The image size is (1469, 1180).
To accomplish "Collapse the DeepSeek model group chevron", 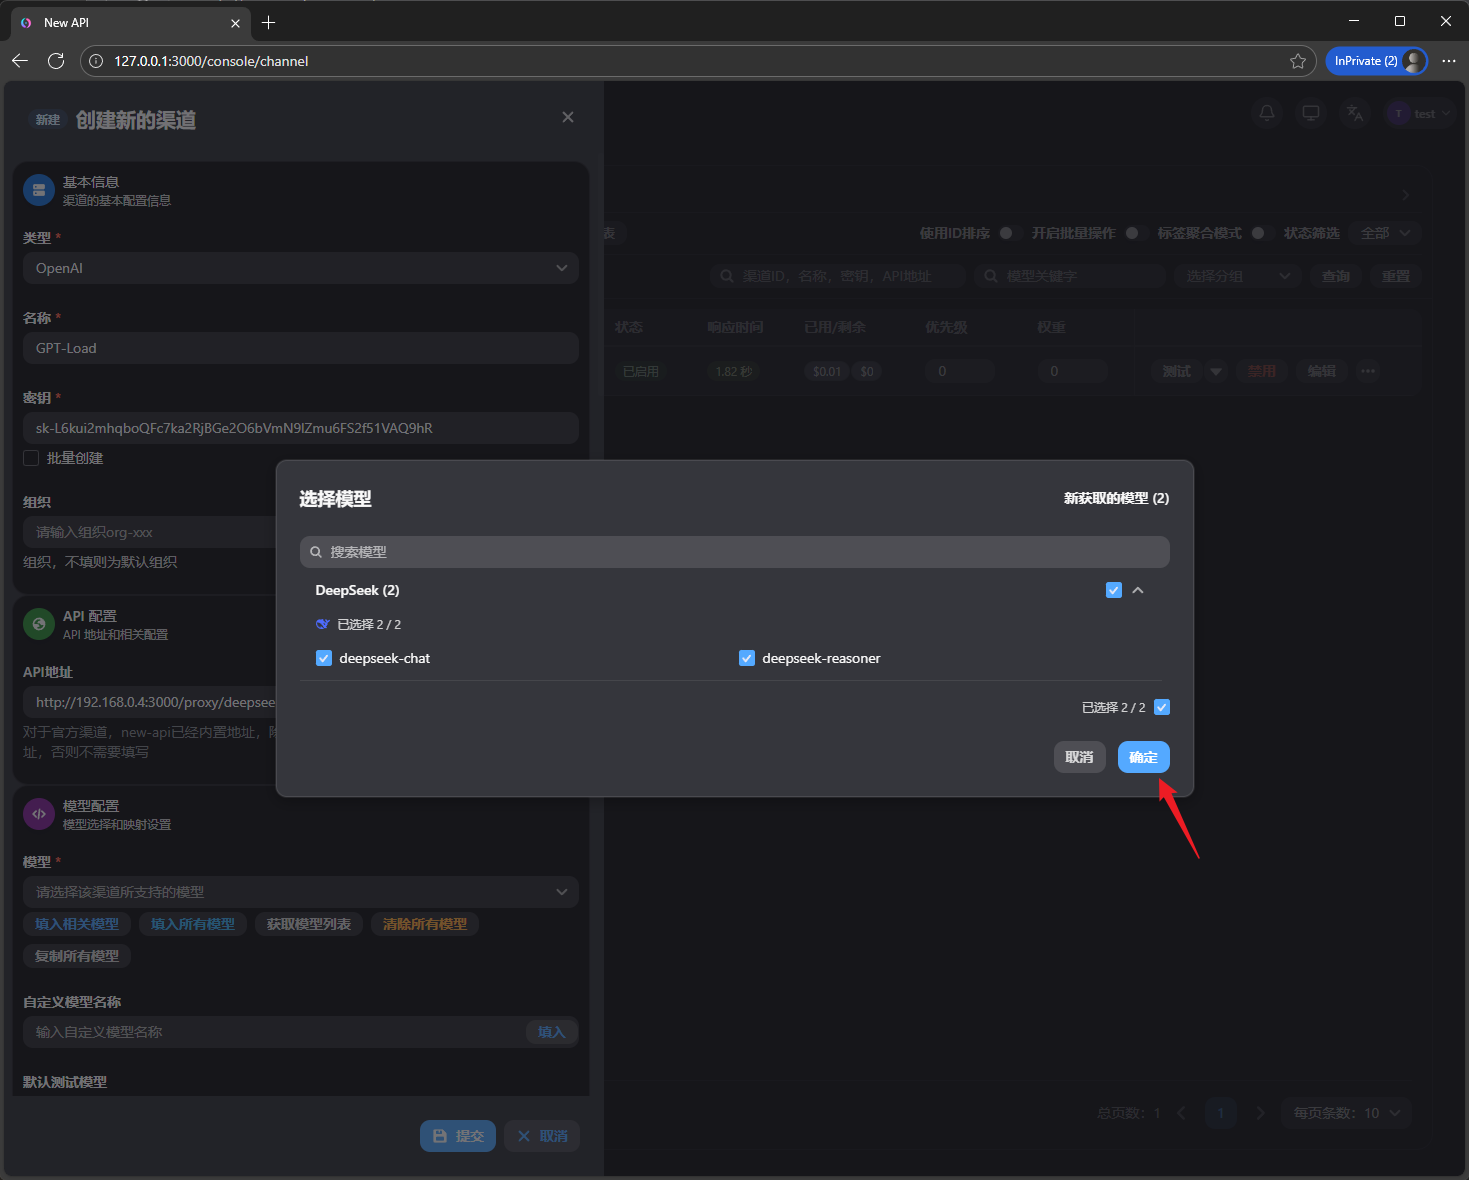I will [x=1138, y=590].
